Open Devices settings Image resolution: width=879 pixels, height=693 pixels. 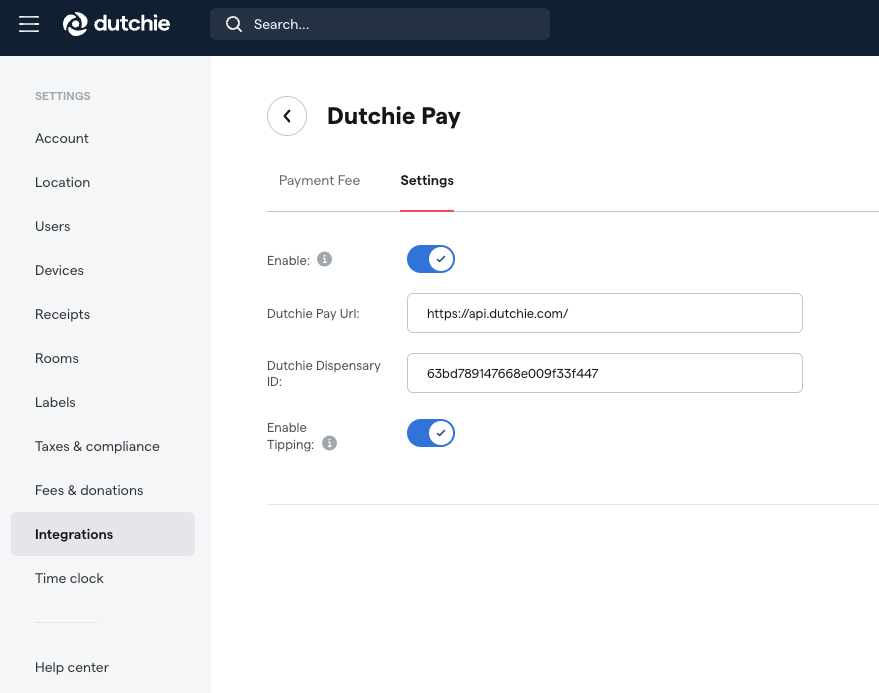tap(59, 270)
